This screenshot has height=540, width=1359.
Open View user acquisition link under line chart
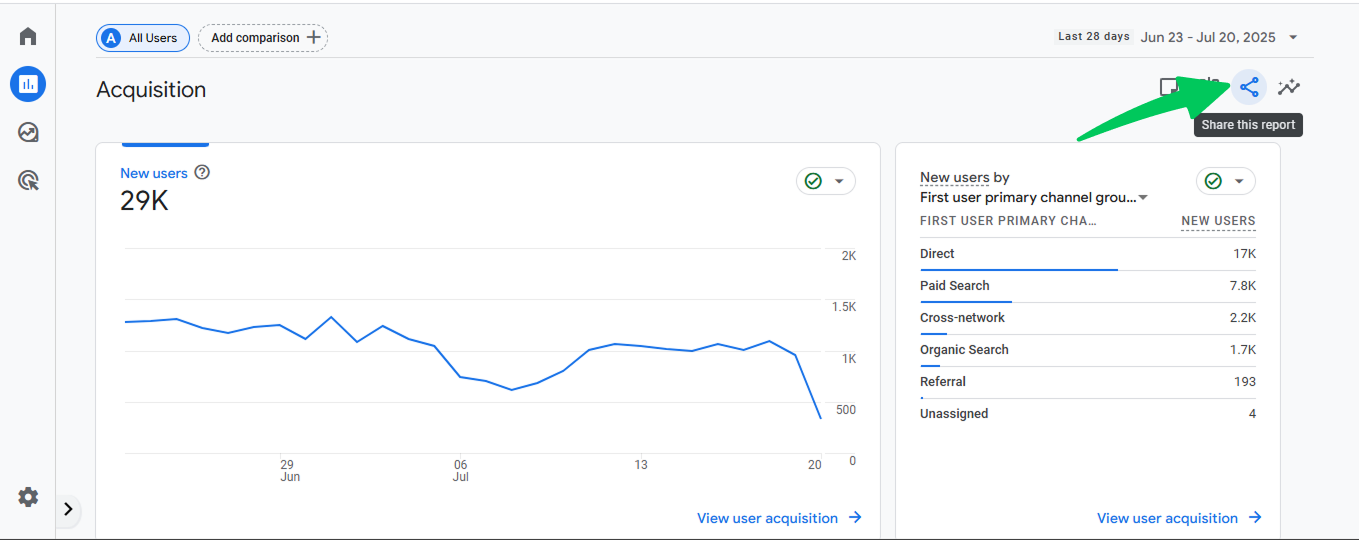coord(779,518)
